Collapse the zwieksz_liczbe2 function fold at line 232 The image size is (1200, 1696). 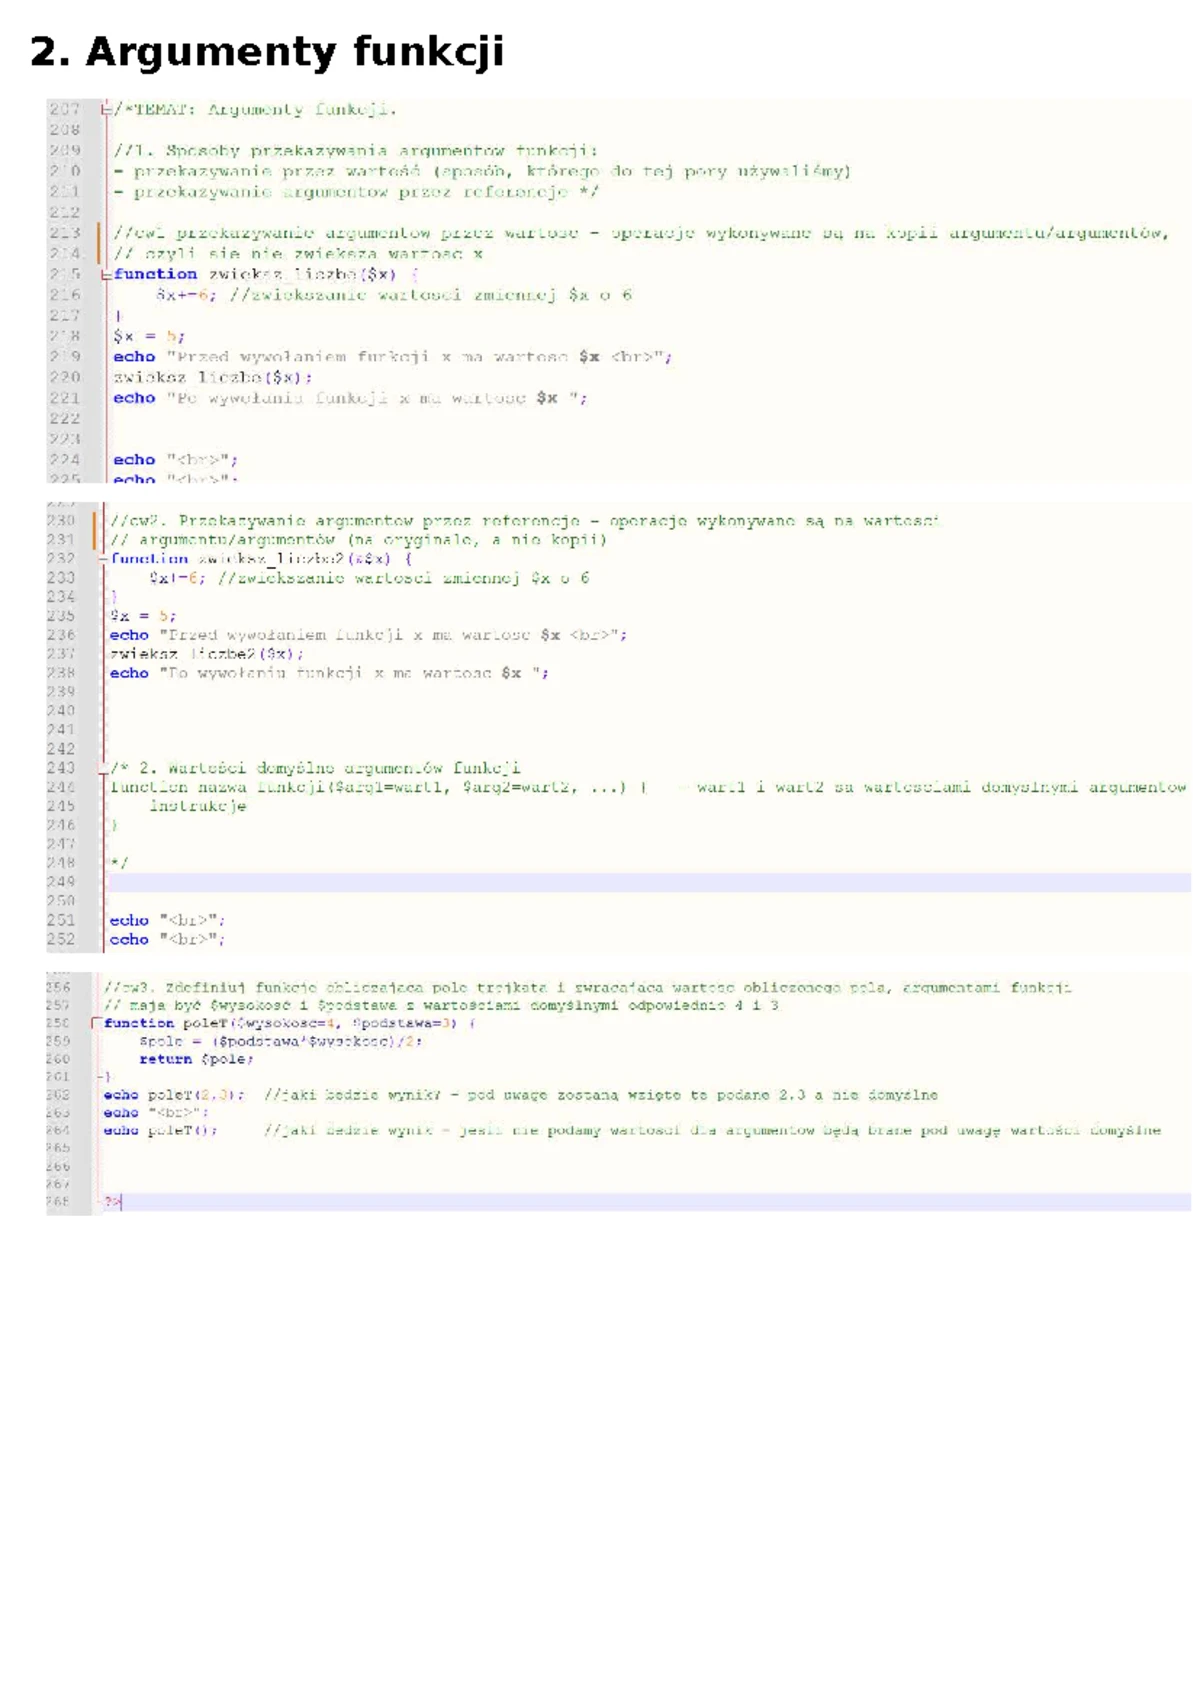click(103, 559)
